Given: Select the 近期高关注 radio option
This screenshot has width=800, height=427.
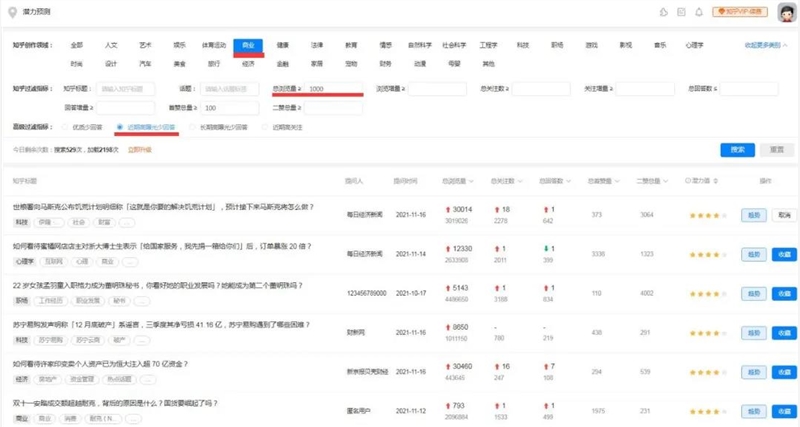Looking at the screenshot, I should click(265, 128).
